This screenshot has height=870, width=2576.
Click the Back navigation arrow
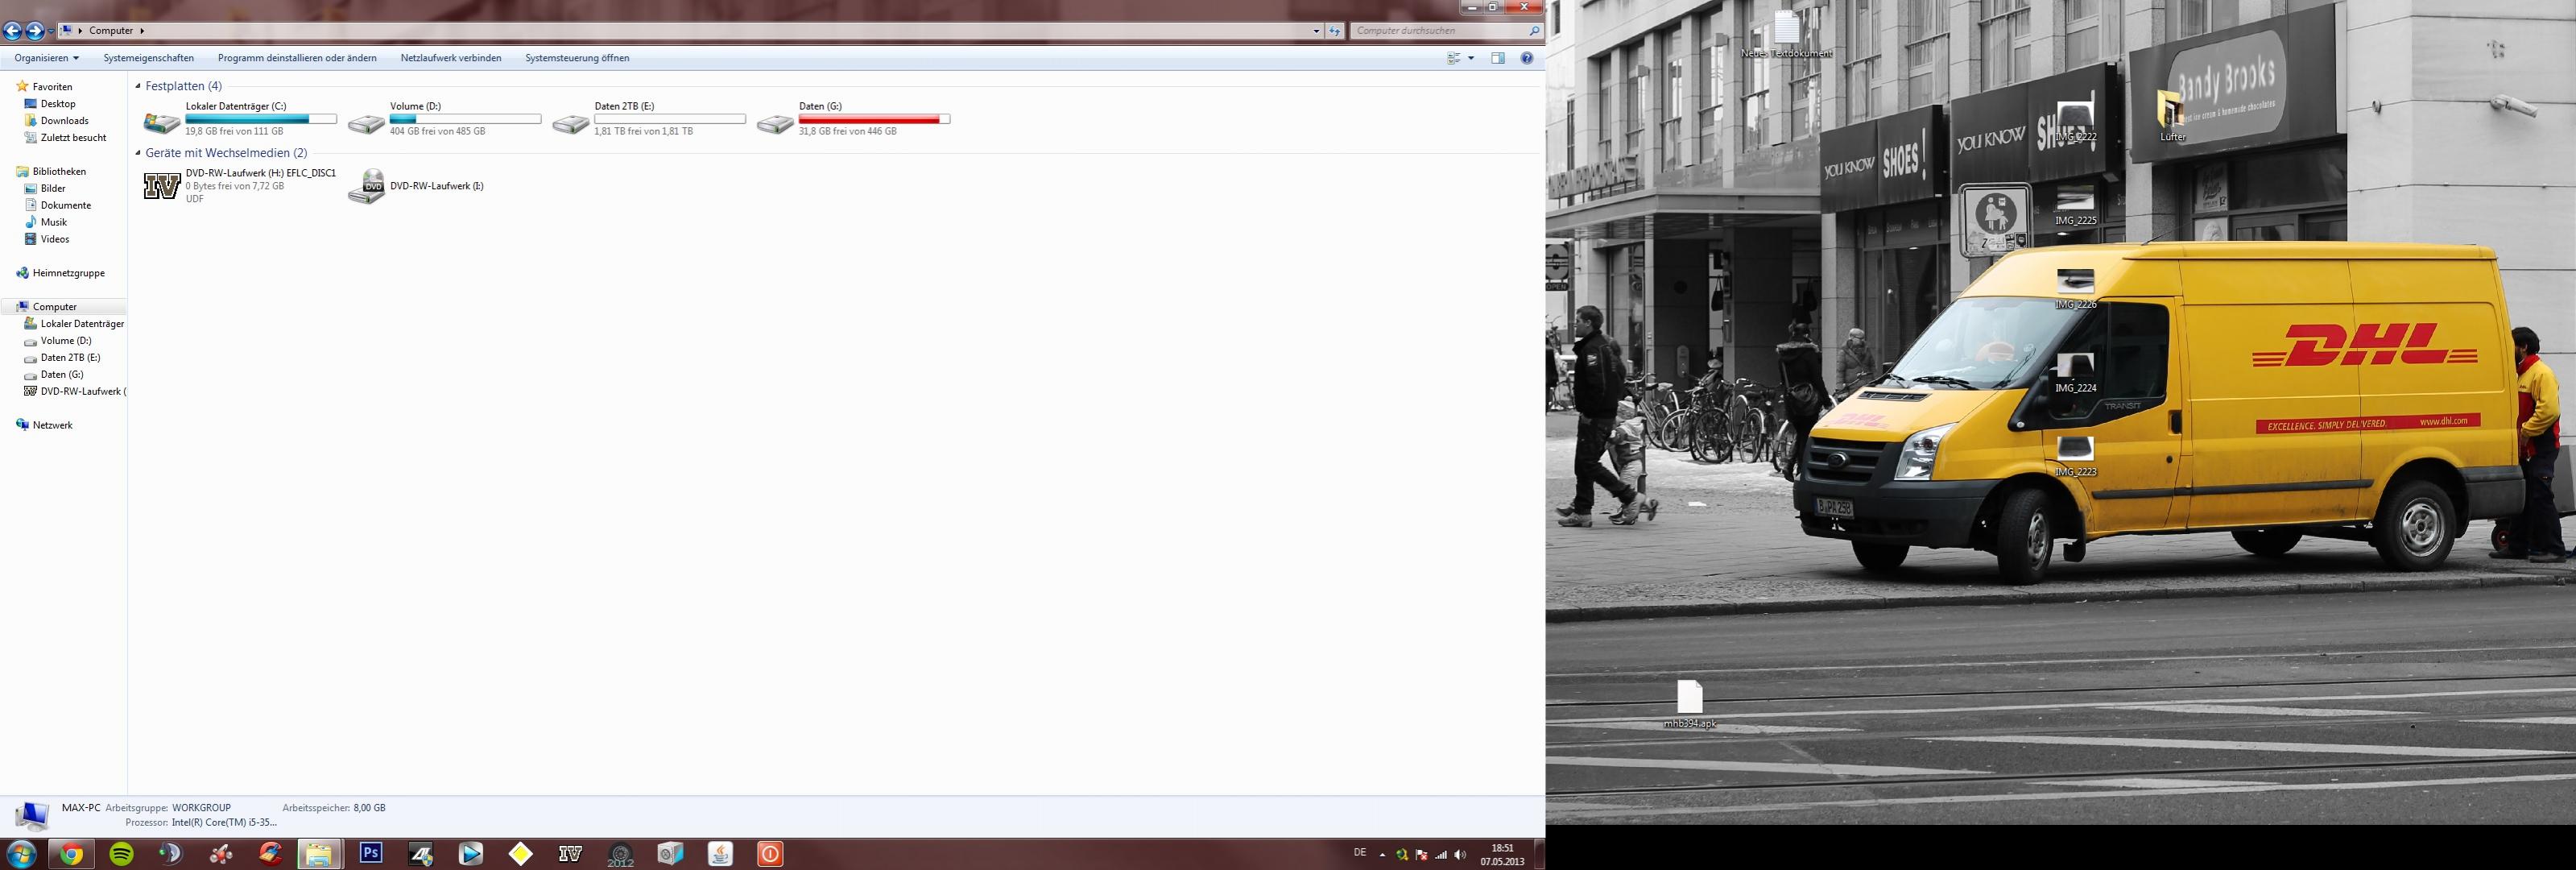pyautogui.click(x=12, y=31)
